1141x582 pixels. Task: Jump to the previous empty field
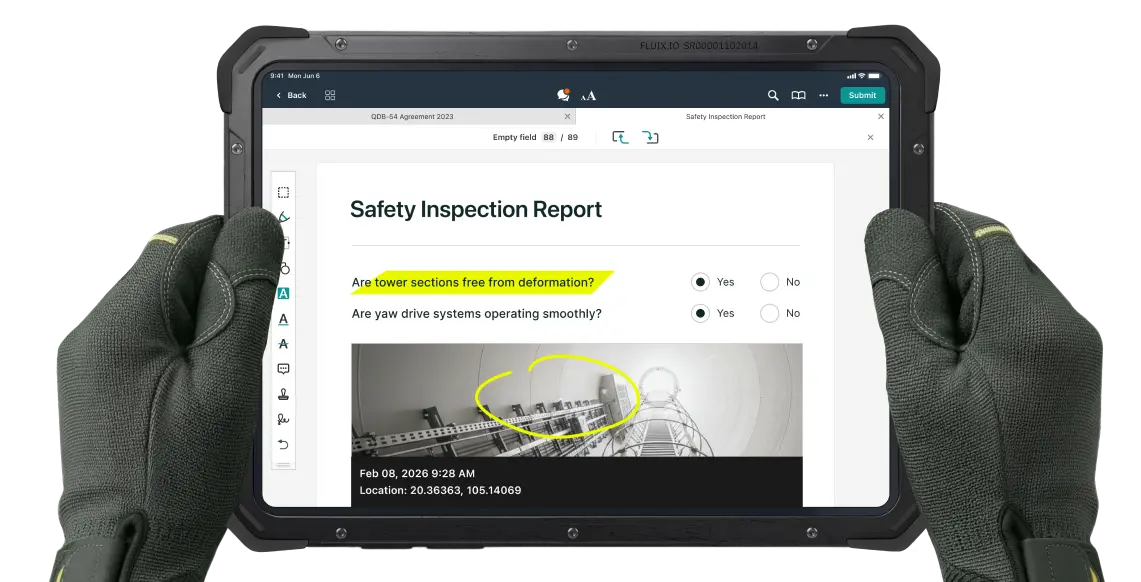[620, 137]
